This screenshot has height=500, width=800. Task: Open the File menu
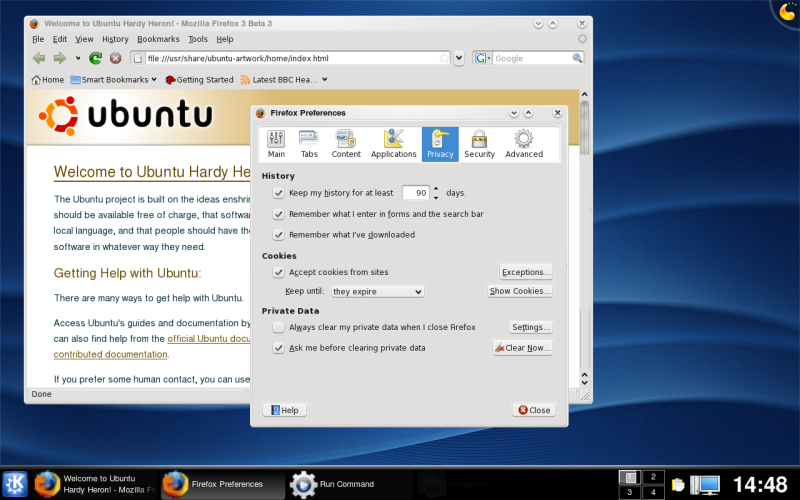click(38, 39)
